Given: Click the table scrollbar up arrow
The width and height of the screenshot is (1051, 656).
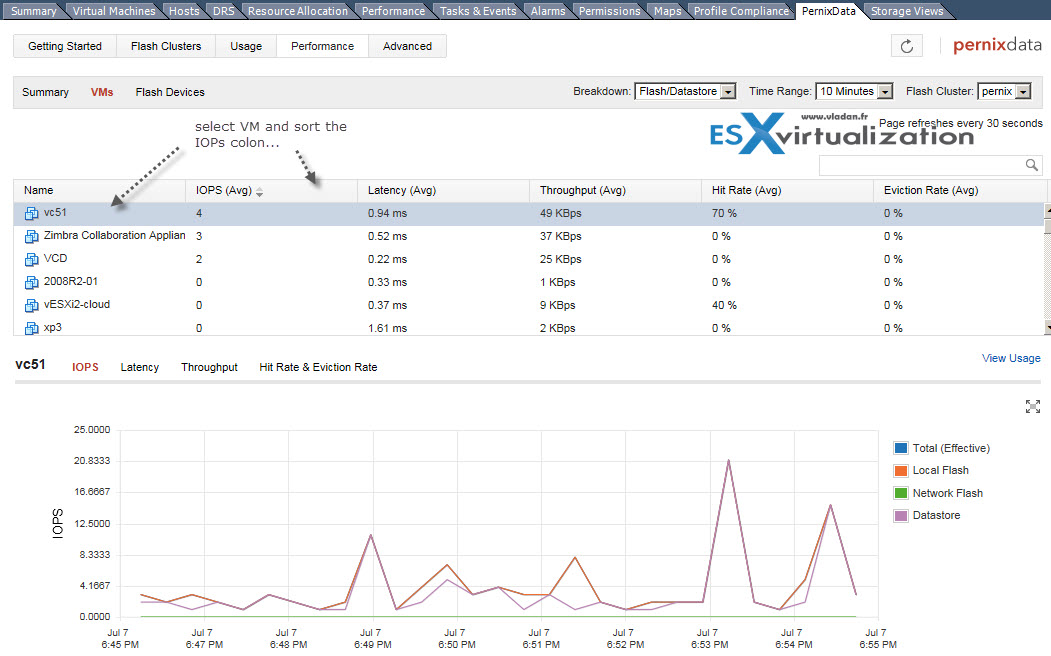Looking at the screenshot, I should (1048, 211).
